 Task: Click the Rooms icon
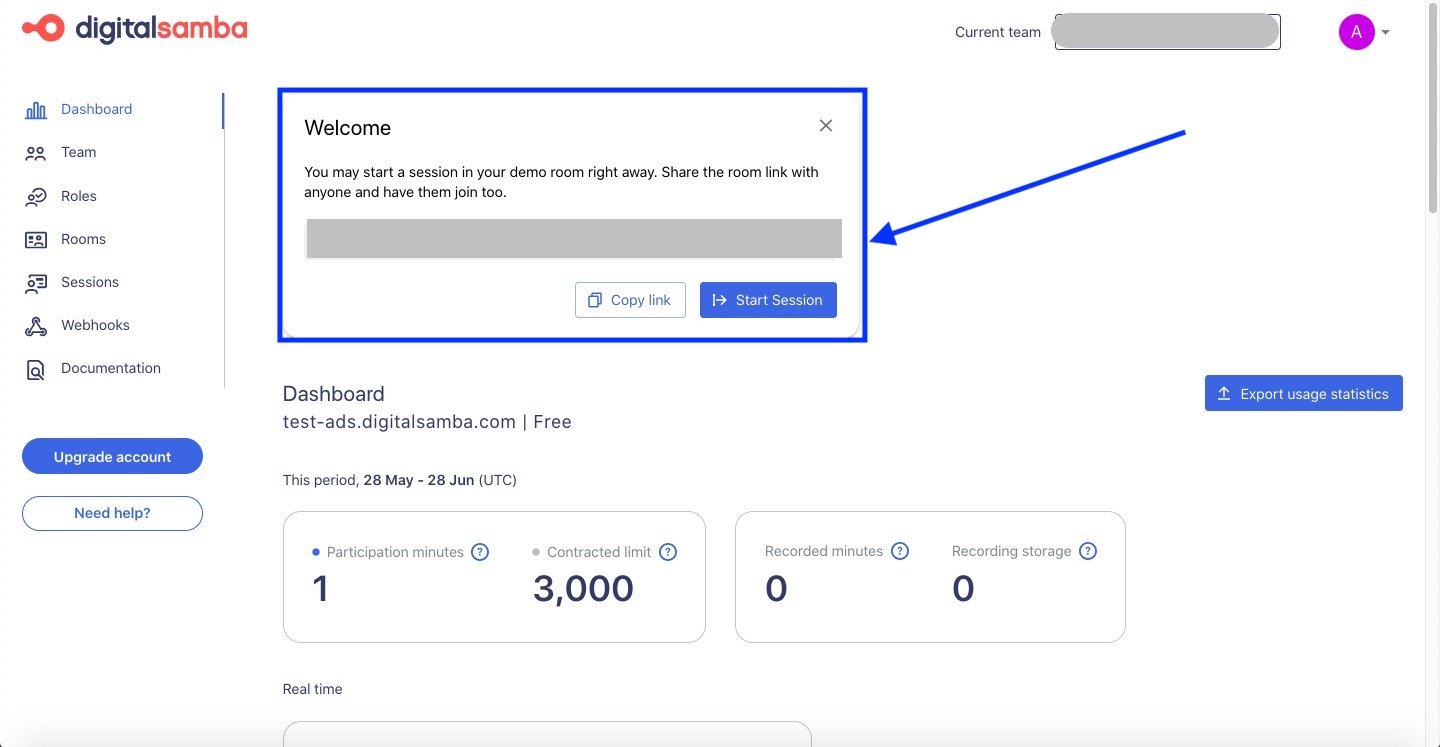36,239
